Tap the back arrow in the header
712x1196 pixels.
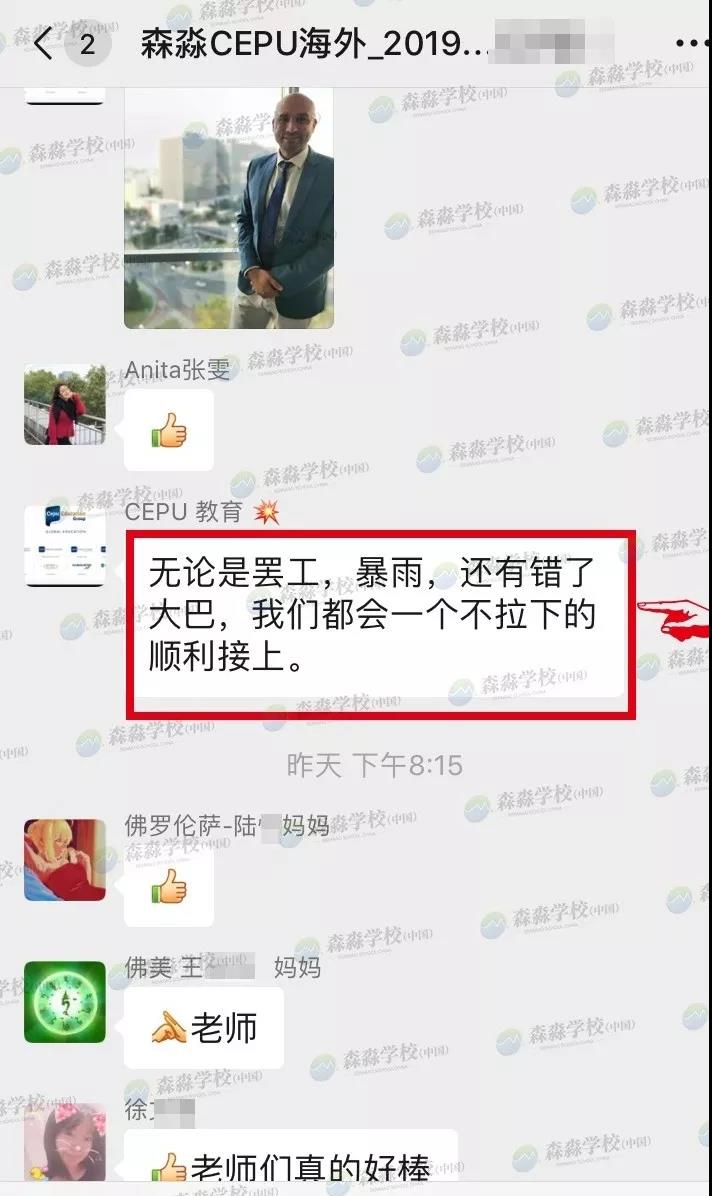[43, 43]
